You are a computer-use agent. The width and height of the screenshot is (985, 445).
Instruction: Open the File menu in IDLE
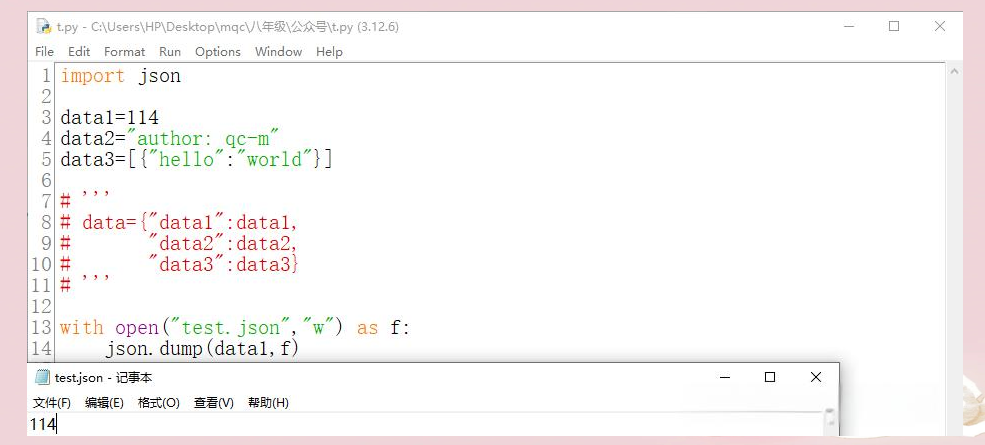[44, 52]
